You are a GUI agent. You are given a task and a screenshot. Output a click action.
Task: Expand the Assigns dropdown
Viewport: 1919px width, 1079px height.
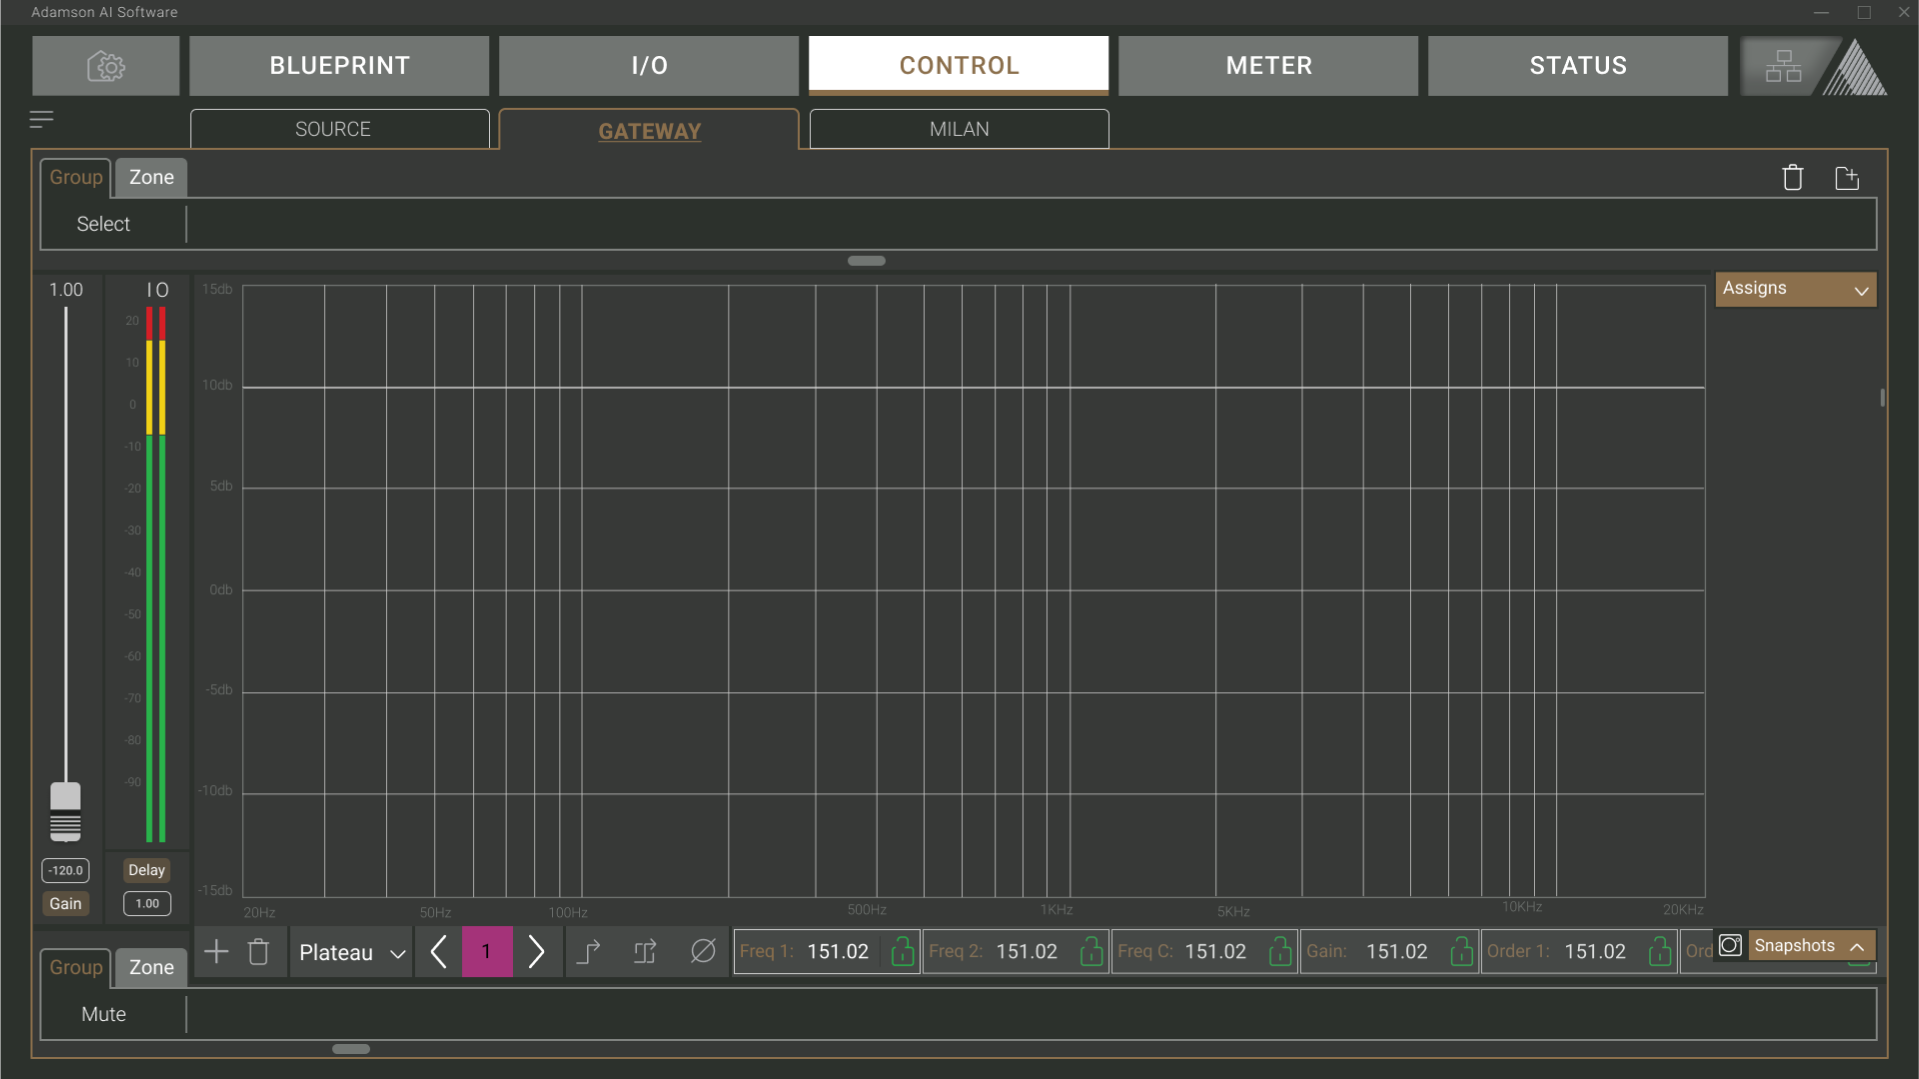(x=1795, y=289)
